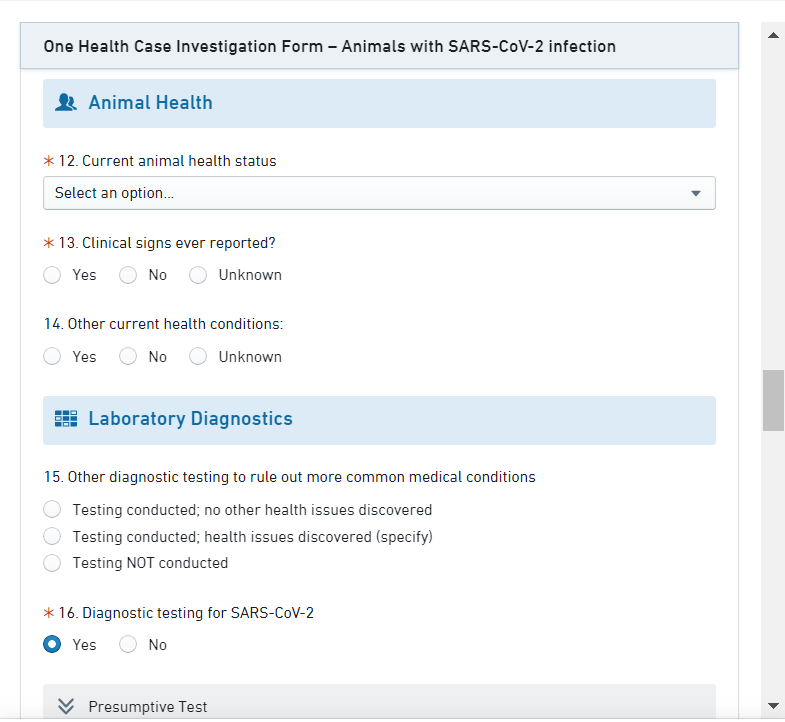The image size is (785, 722).
Task: Click the vertical scrollbar thumb
Action: [x=773, y=400]
